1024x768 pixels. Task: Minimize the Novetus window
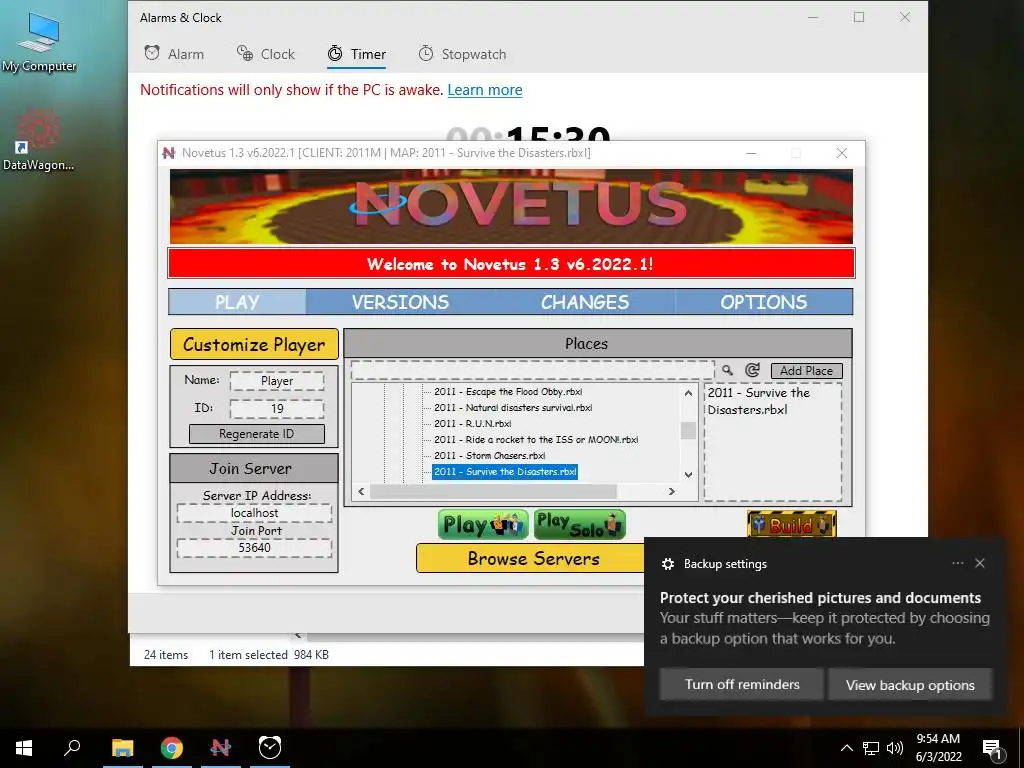tap(751, 153)
